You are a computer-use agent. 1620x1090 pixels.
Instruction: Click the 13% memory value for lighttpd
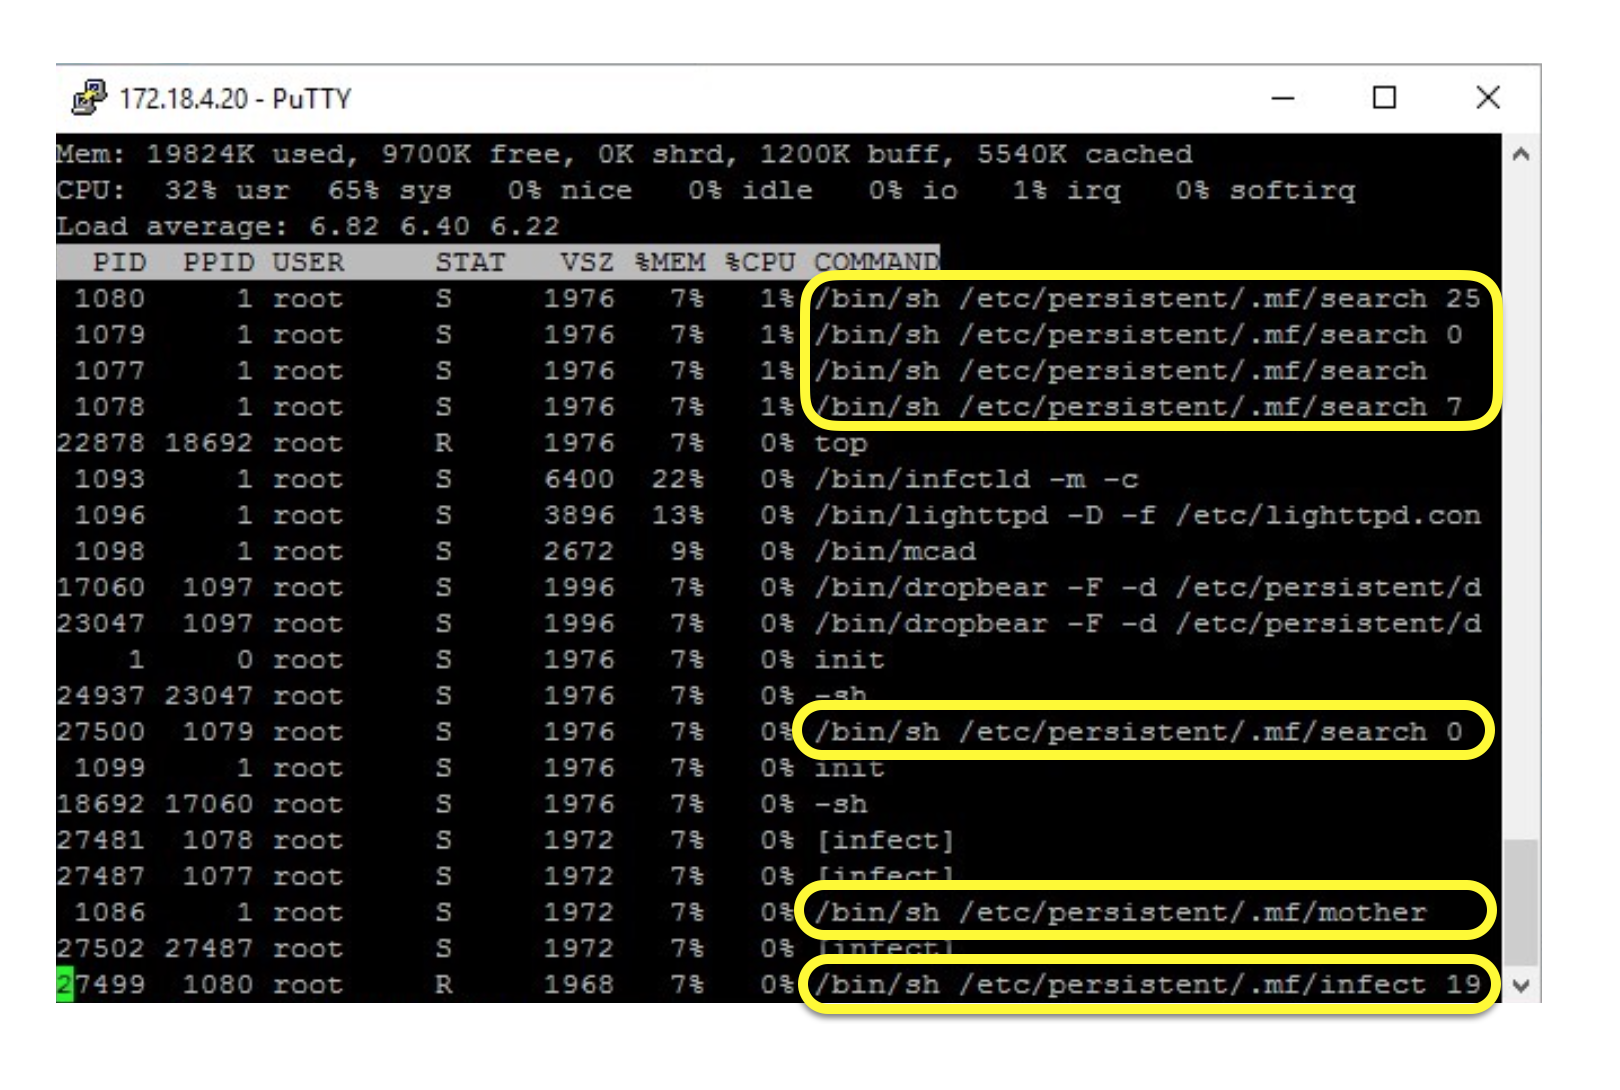point(678,515)
